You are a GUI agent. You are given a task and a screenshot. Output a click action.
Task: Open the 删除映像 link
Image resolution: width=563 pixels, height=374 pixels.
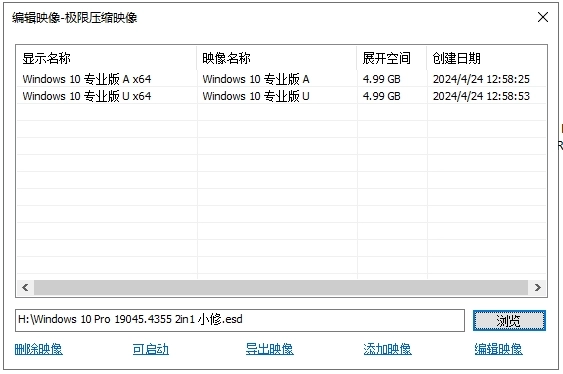(x=38, y=349)
